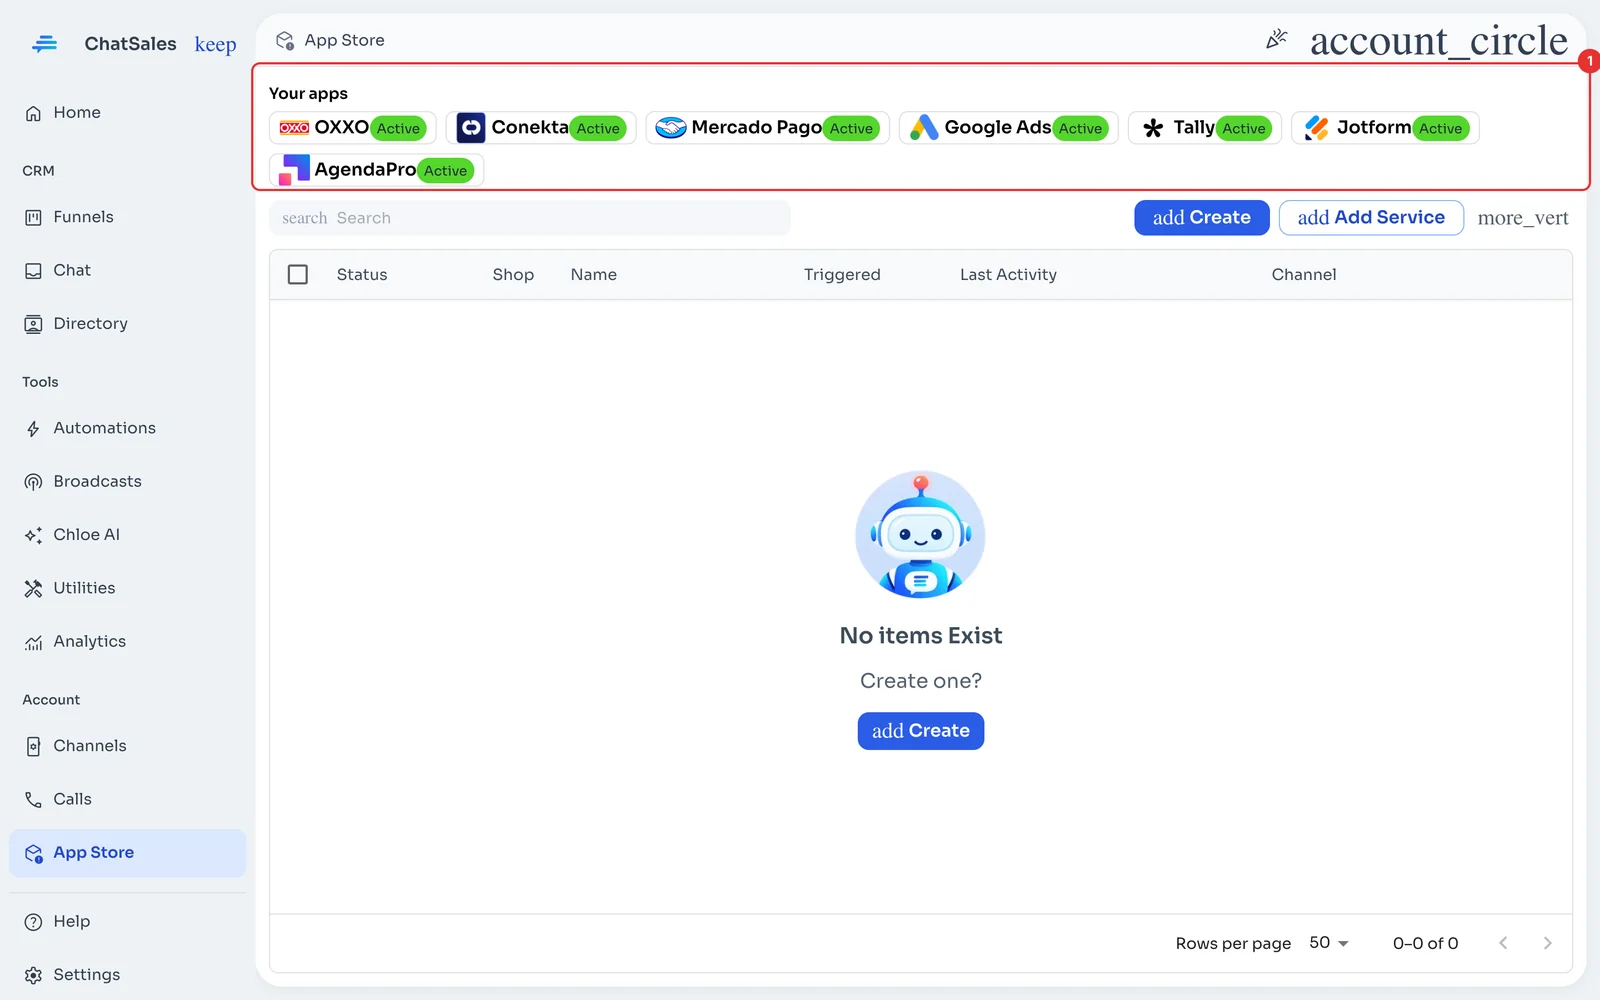
Task: Open the Conekta app chip
Action: pos(541,128)
